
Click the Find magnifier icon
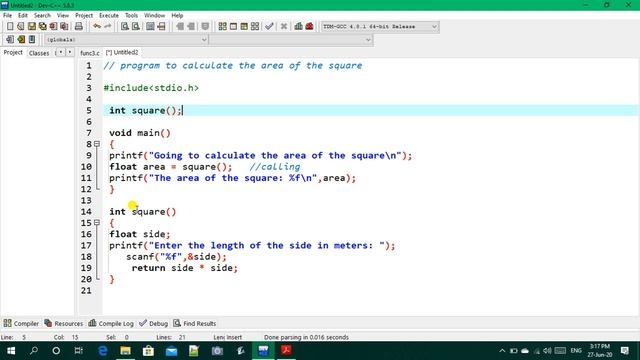[125, 27]
